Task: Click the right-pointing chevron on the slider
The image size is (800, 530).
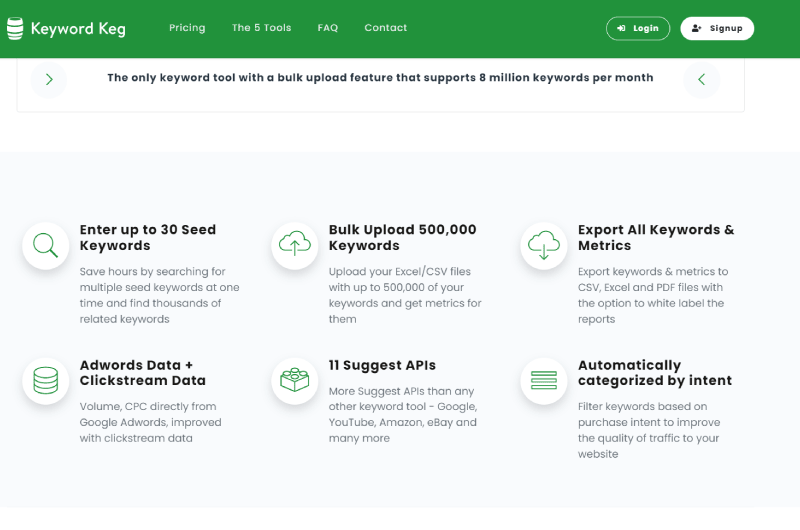Action: click(49, 80)
